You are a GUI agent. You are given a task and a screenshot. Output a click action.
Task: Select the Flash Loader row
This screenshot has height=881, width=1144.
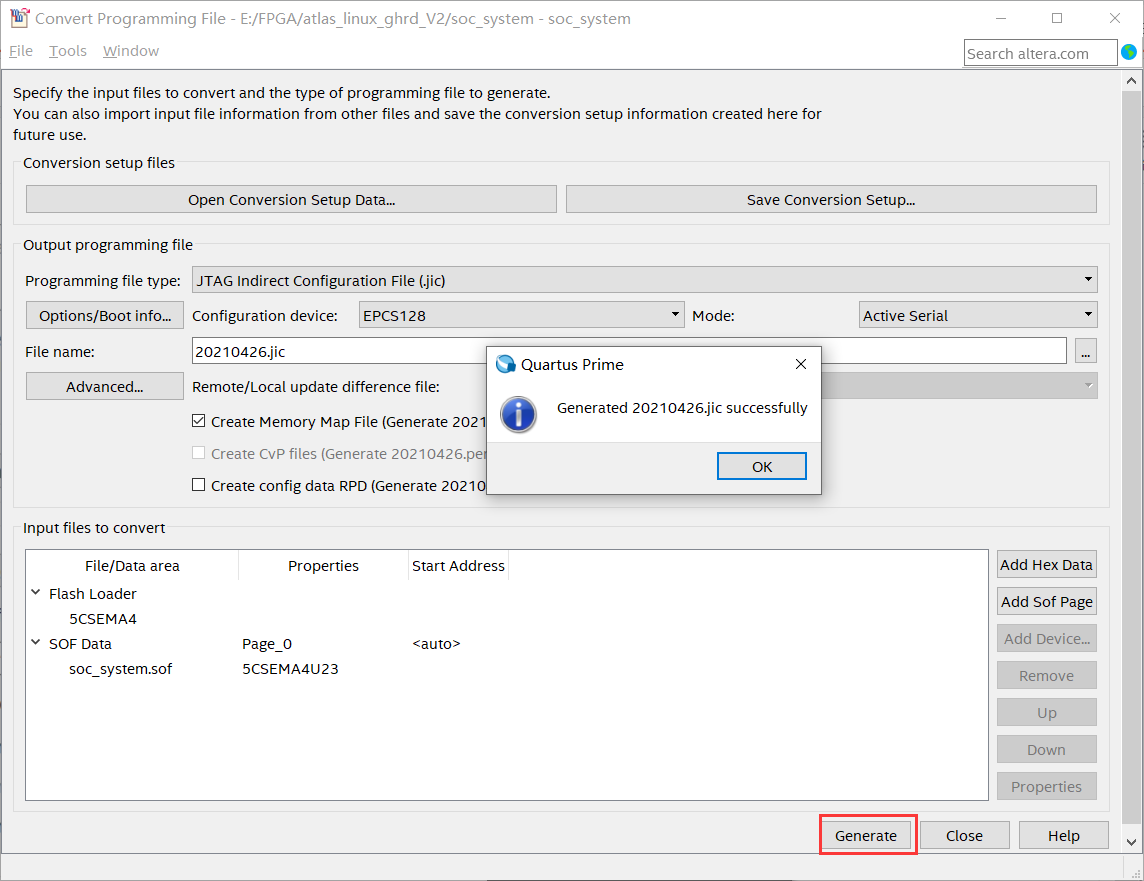click(93, 594)
